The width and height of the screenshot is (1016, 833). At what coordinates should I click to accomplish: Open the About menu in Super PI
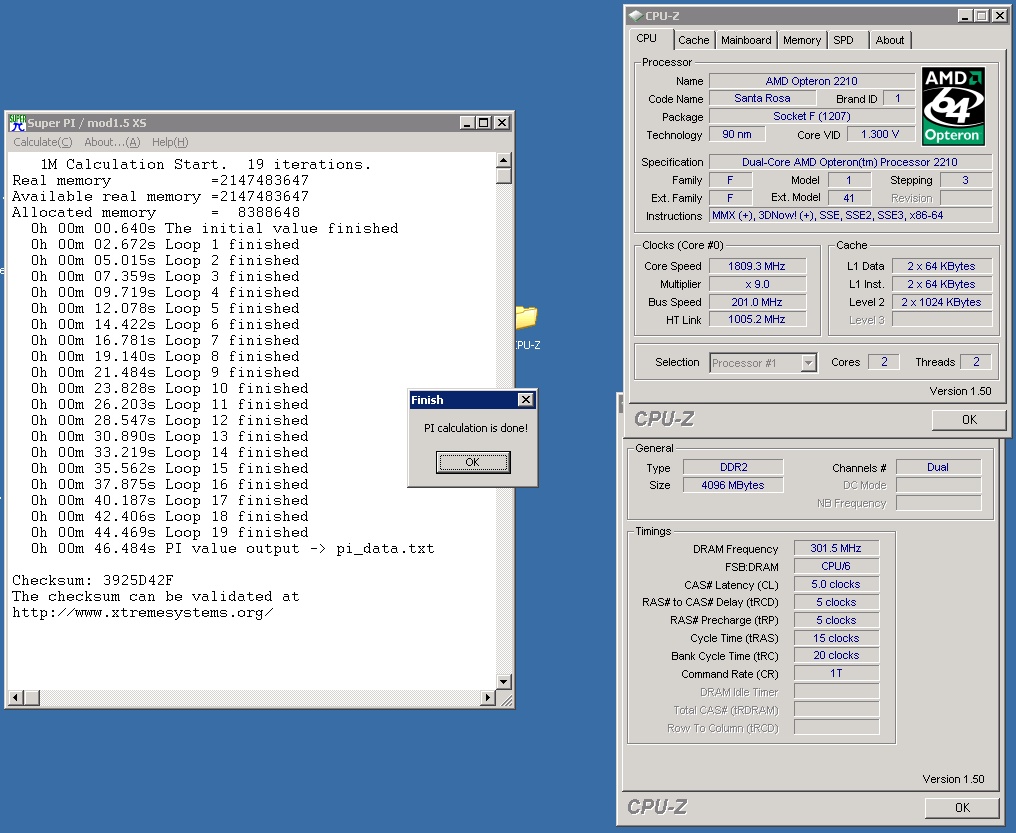click(112, 142)
